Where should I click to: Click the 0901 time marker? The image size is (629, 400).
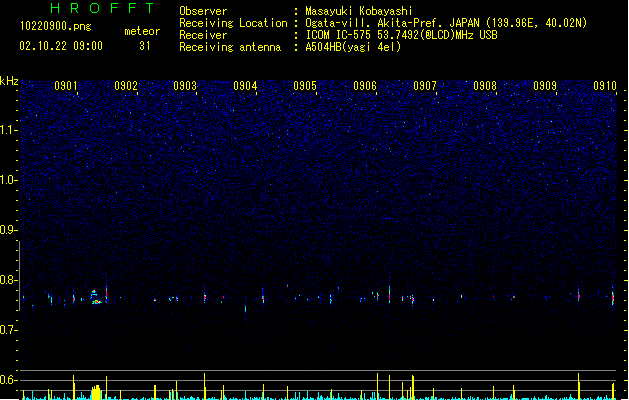pyautogui.click(x=66, y=86)
